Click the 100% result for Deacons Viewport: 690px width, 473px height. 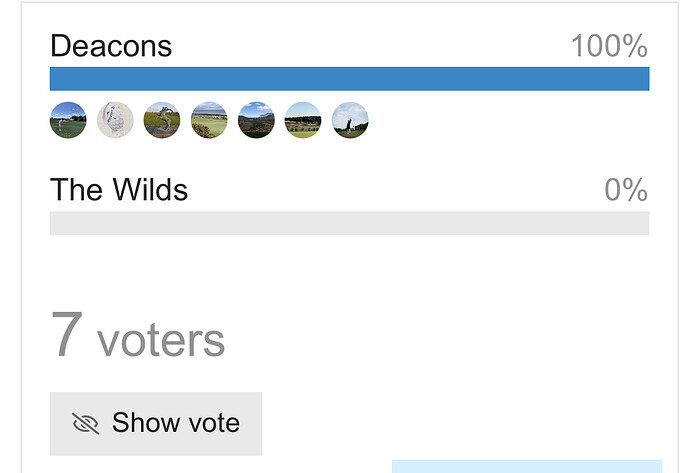tap(608, 46)
